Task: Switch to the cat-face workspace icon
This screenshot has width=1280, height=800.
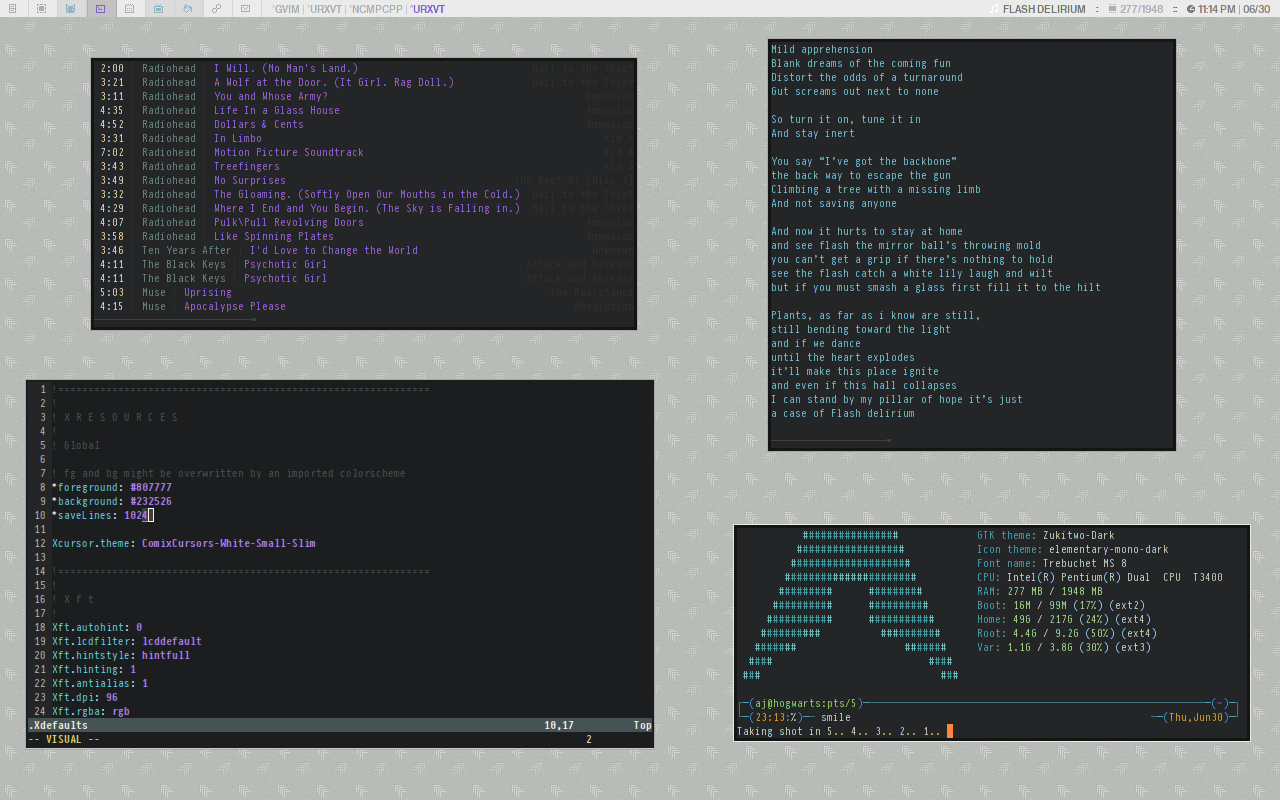Action: (70, 9)
